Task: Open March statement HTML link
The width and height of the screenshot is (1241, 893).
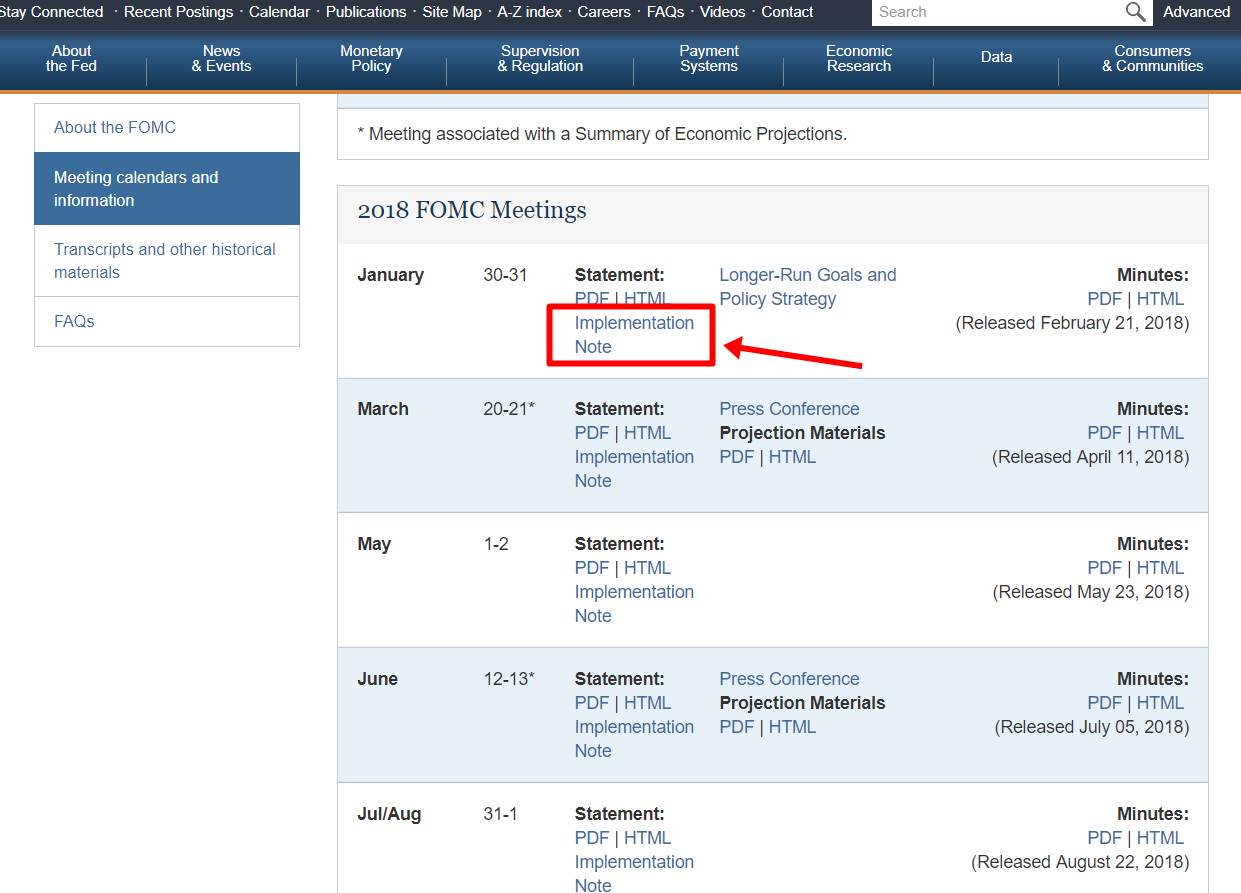Action: (x=647, y=433)
